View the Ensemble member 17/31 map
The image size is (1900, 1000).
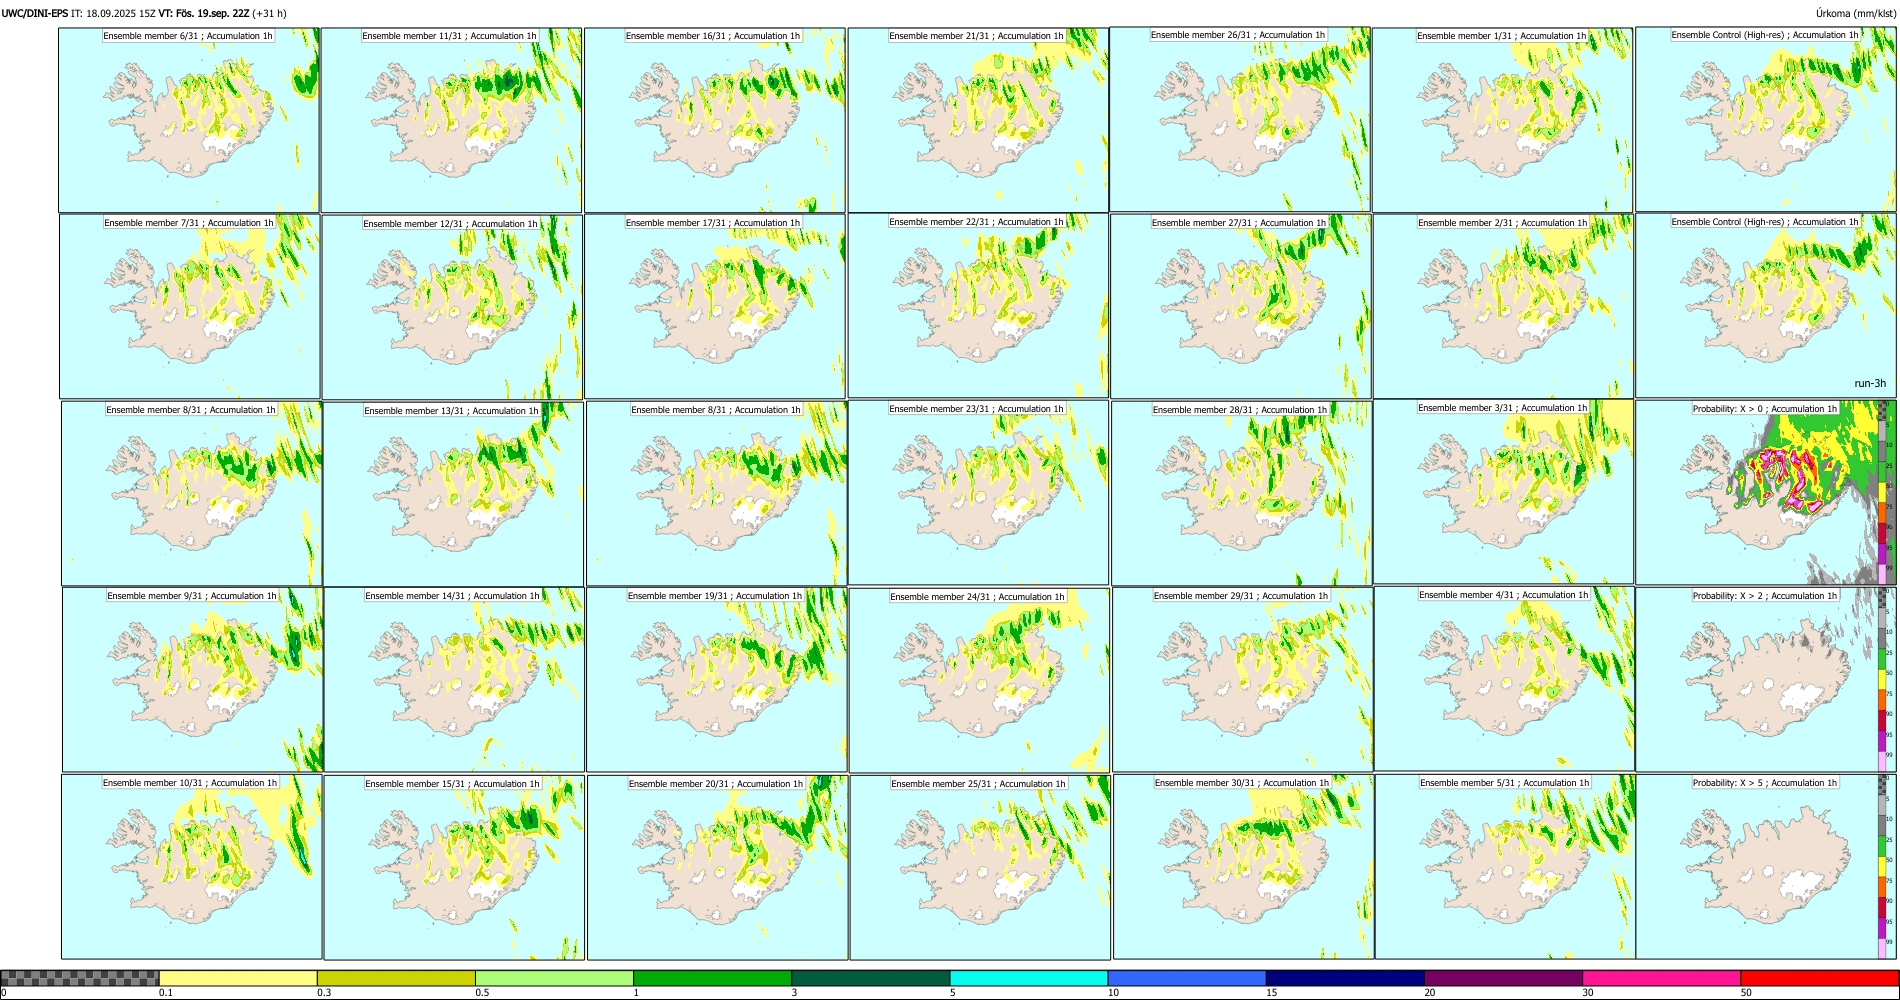click(x=715, y=306)
